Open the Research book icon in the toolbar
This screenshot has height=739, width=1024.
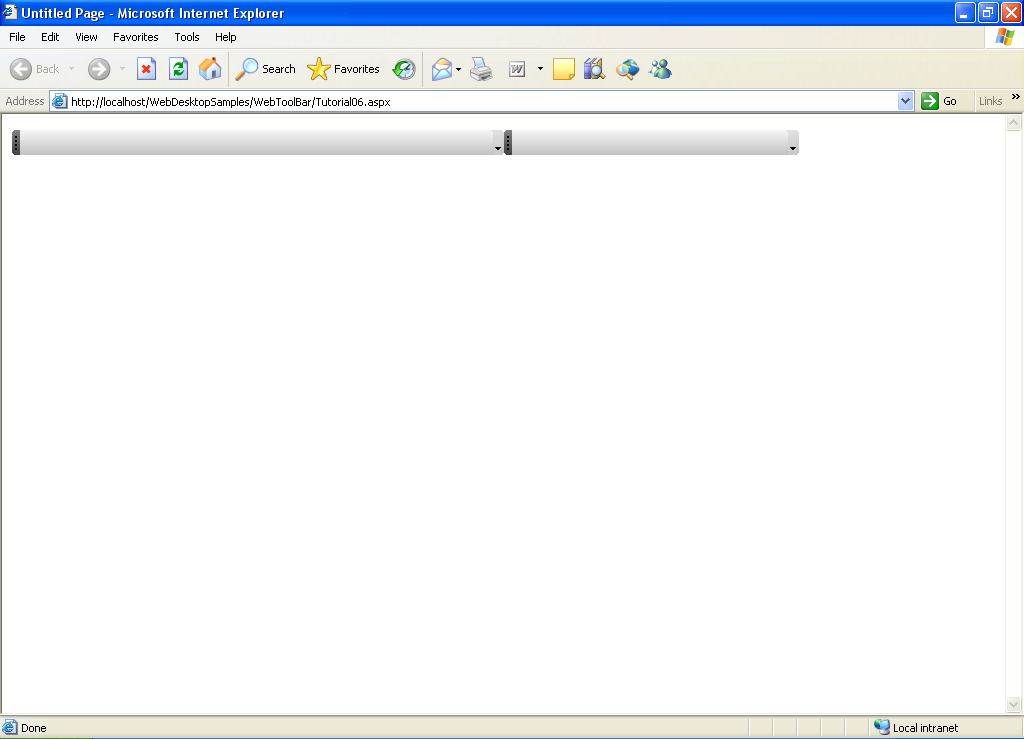coord(594,69)
